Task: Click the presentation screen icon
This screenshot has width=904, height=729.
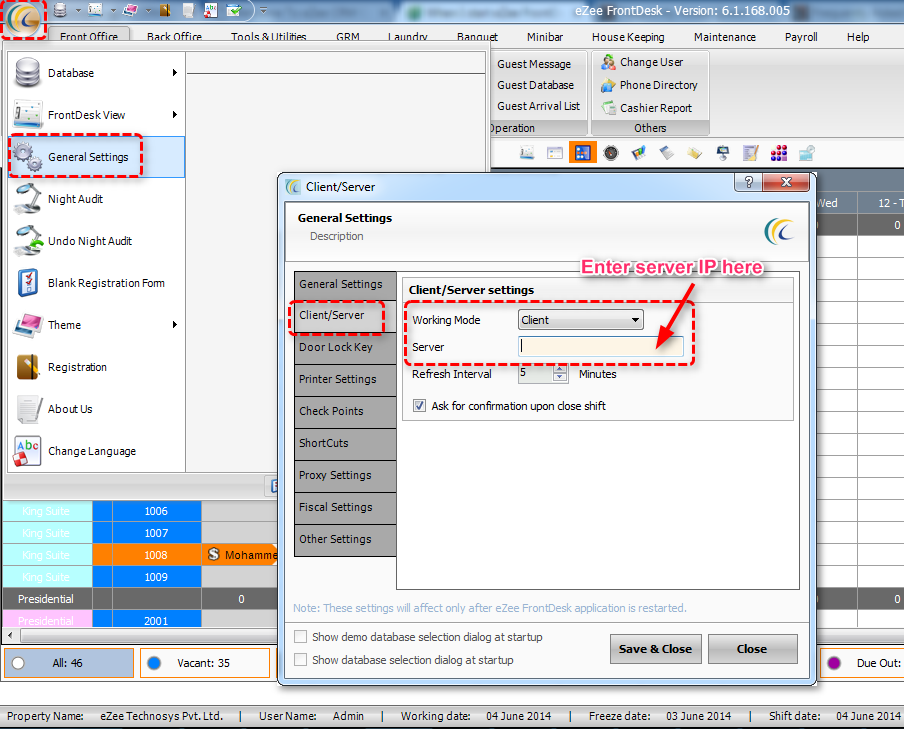Action: pyautogui.click(x=722, y=153)
